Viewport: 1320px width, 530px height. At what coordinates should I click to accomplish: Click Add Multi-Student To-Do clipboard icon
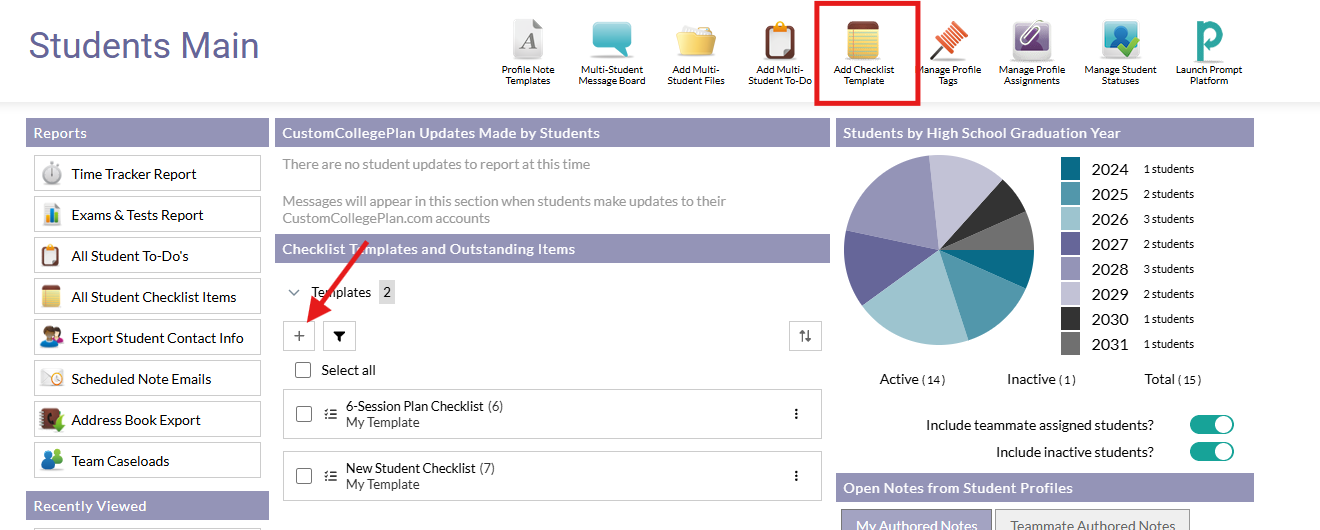[780, 41]
